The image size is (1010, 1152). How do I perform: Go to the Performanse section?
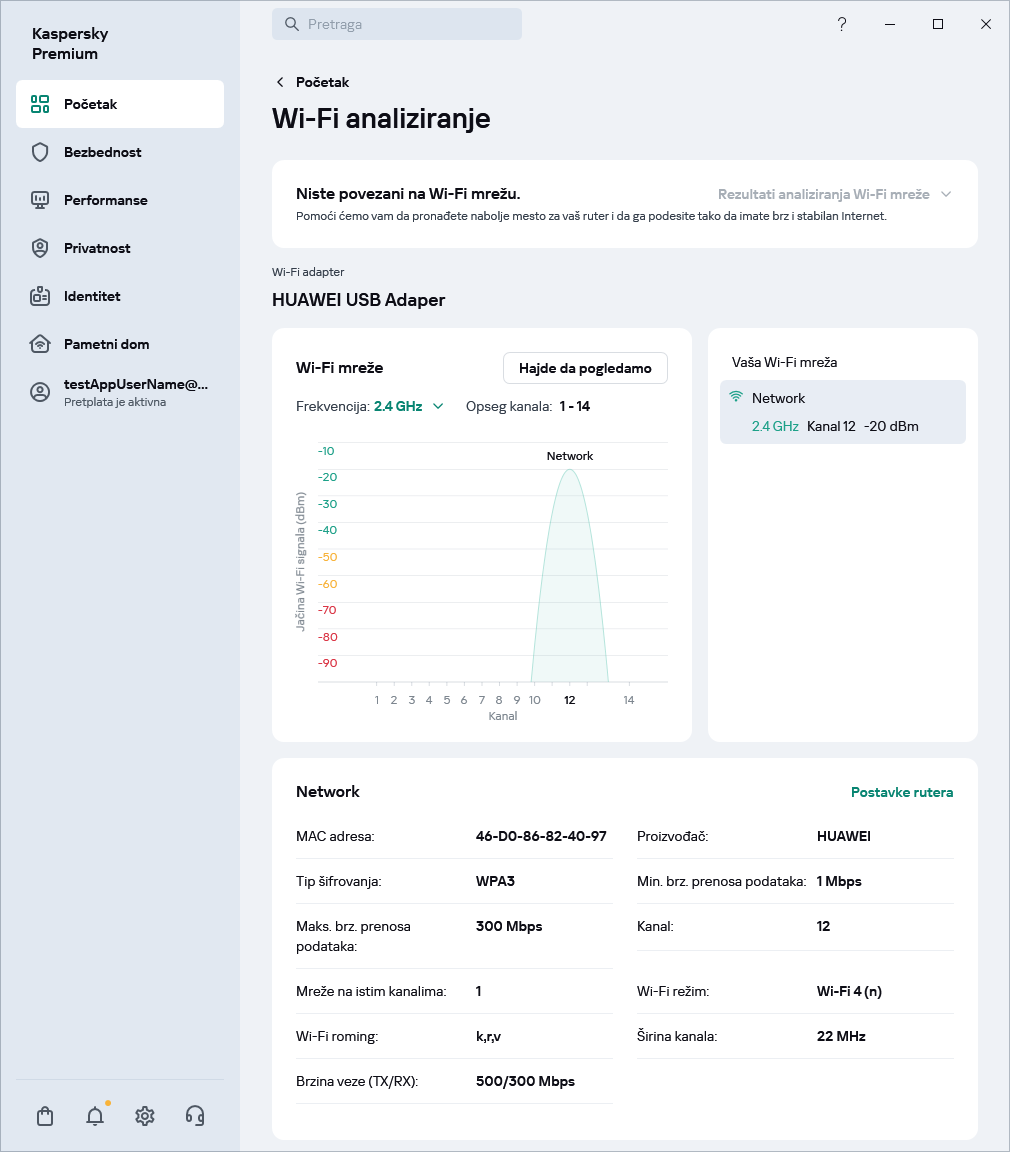pos(105,200)
